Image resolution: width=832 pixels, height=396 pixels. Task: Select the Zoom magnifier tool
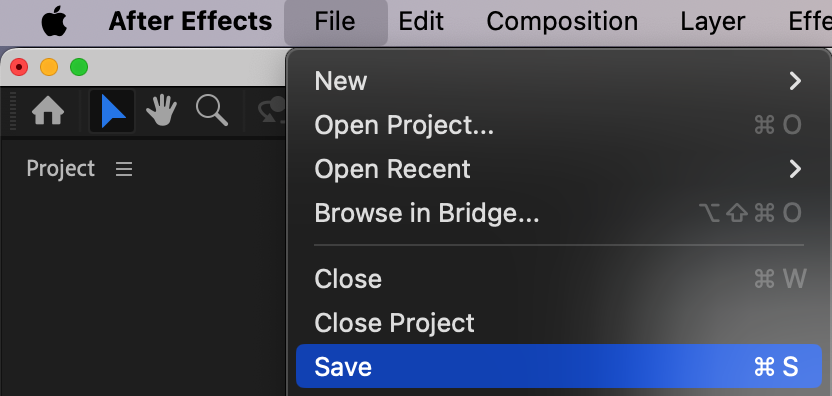click(212, 110)
